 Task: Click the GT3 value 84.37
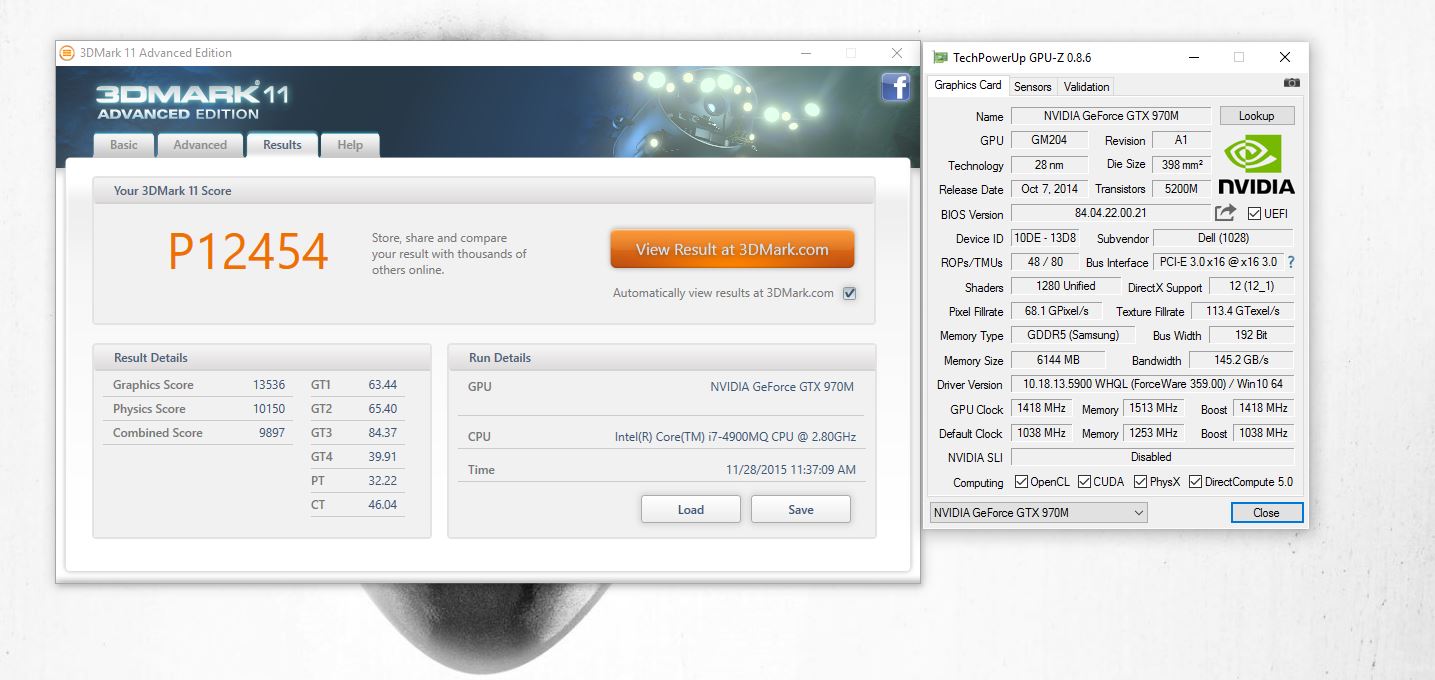coord(382,433)
